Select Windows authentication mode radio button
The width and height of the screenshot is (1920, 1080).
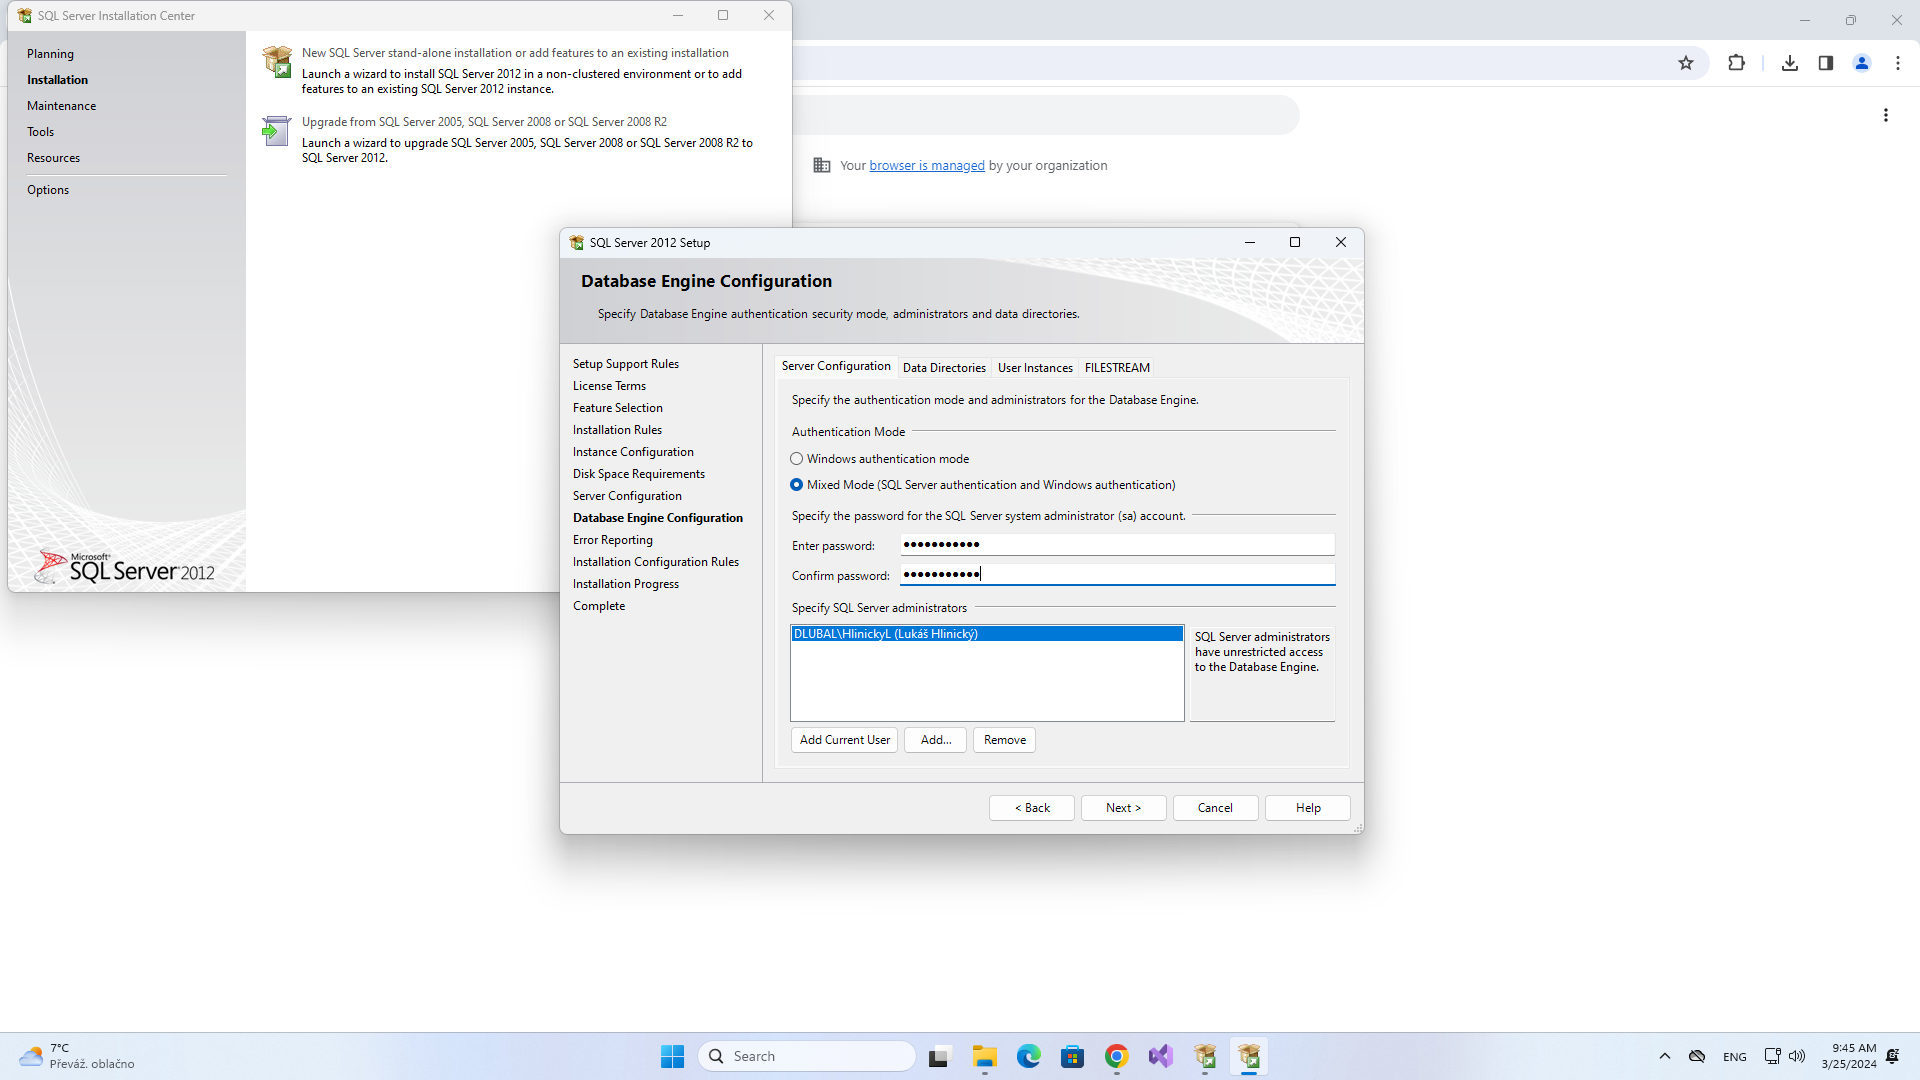[796, 458]
